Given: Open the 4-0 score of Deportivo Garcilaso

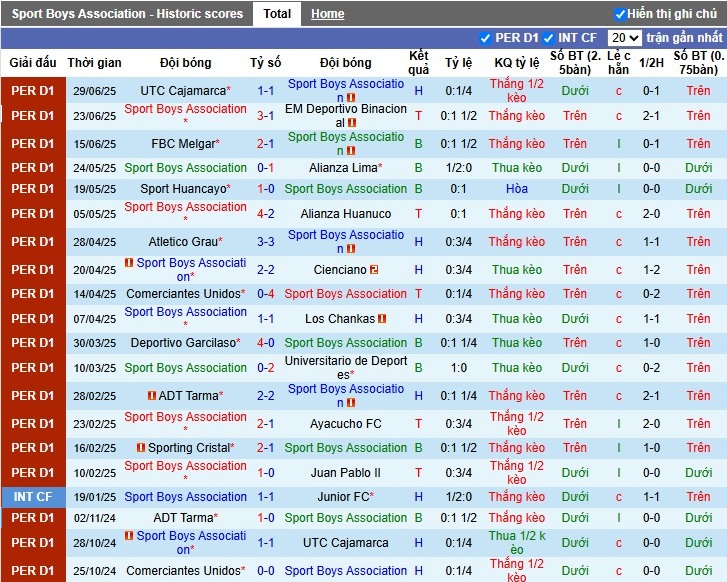Looking at the screenshot, I should [266, 343].
